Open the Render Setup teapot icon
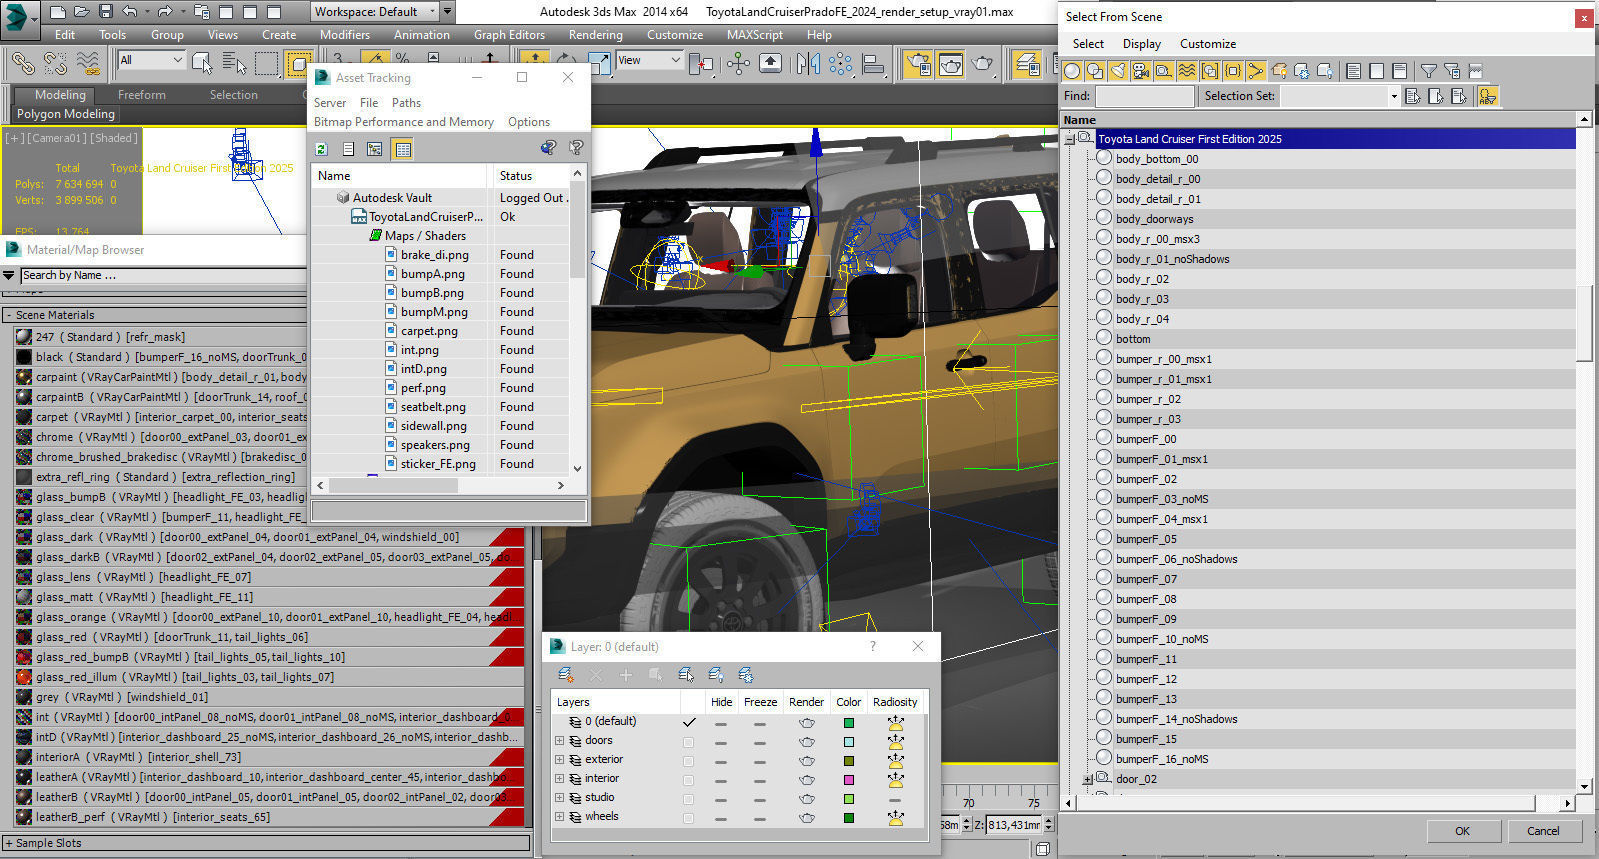 tap(918, 63)
